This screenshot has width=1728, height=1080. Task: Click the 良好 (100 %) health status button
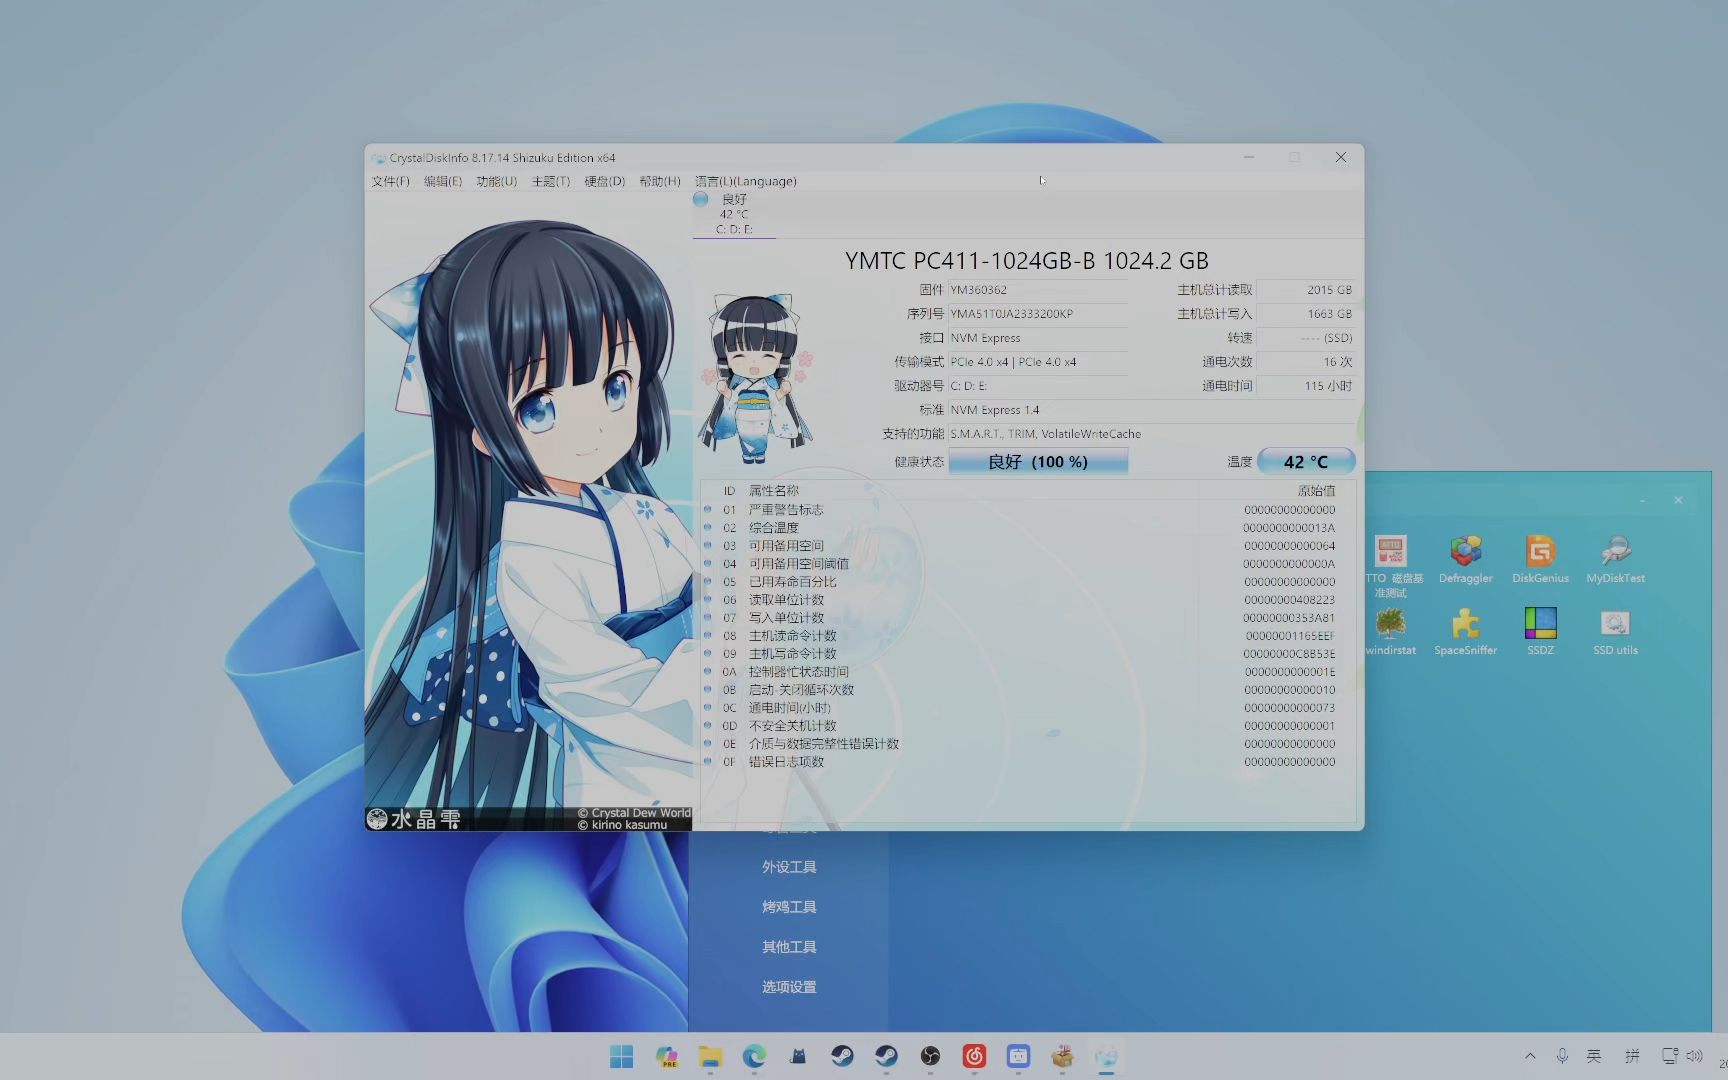click(x=1038, y=461)
